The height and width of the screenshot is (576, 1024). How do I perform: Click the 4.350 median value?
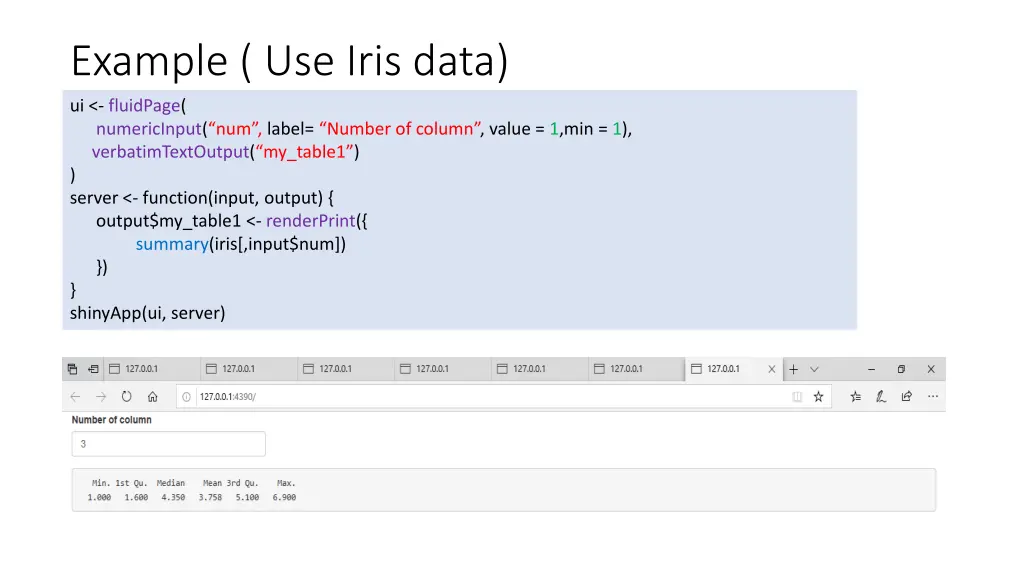(x=173, y=498)
